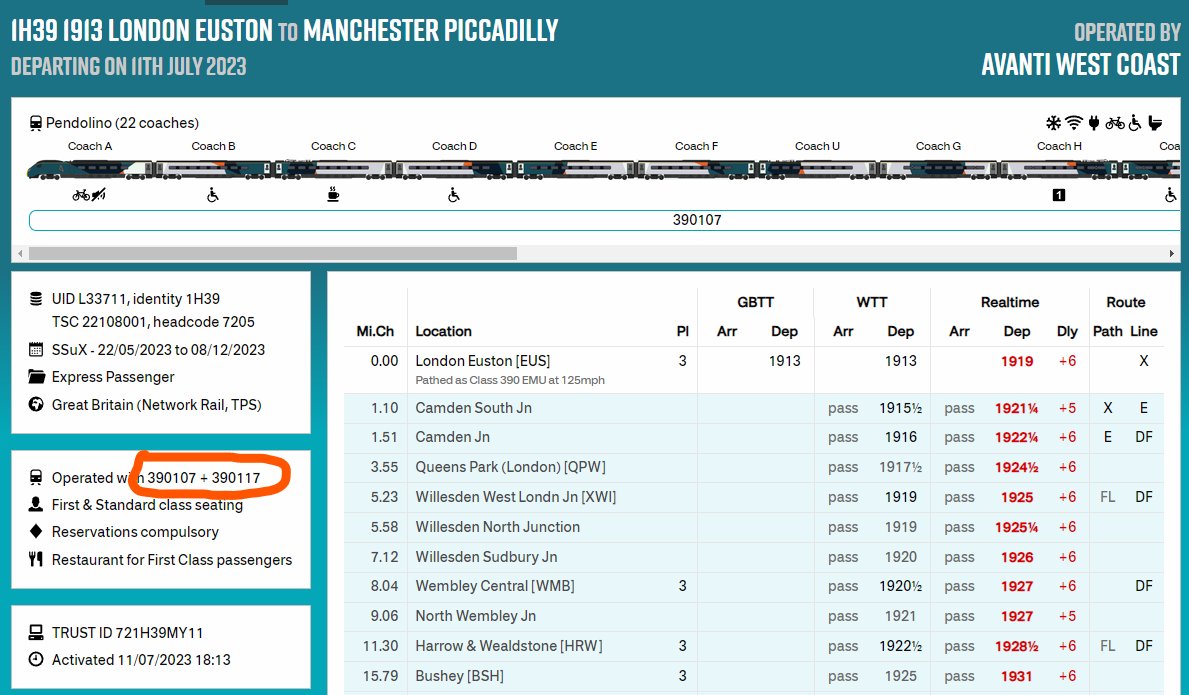Click the first class seat icon at top right
Screen dimensions: 1189x695
(x=1155, y=123)
